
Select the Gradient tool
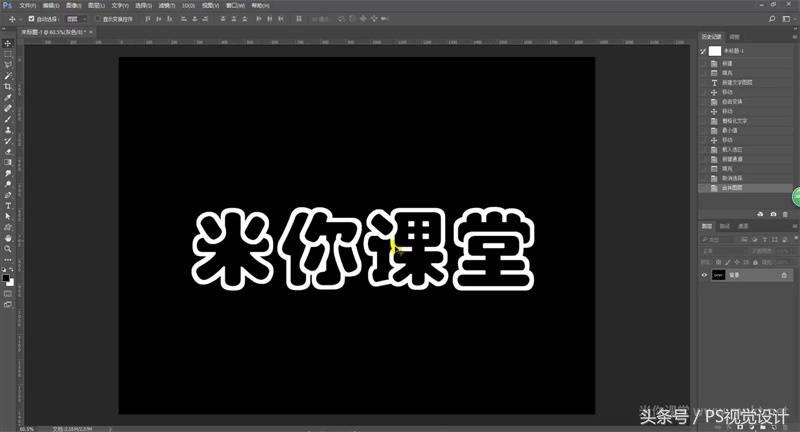[8, 162]
